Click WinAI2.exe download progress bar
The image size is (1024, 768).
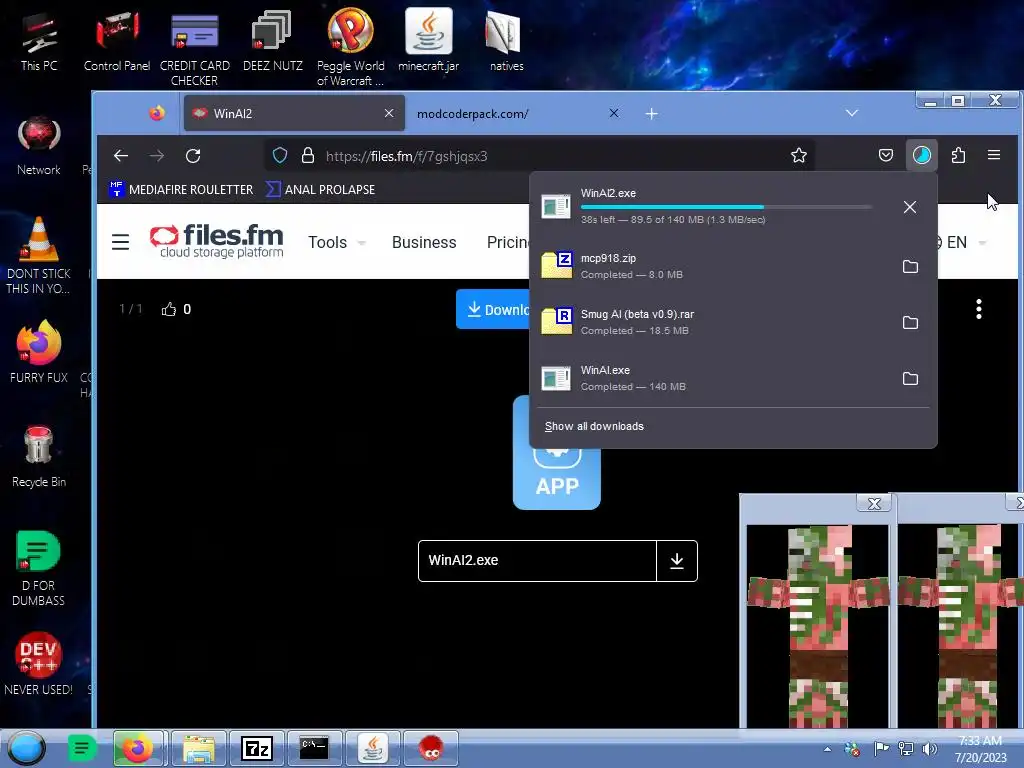726,207
